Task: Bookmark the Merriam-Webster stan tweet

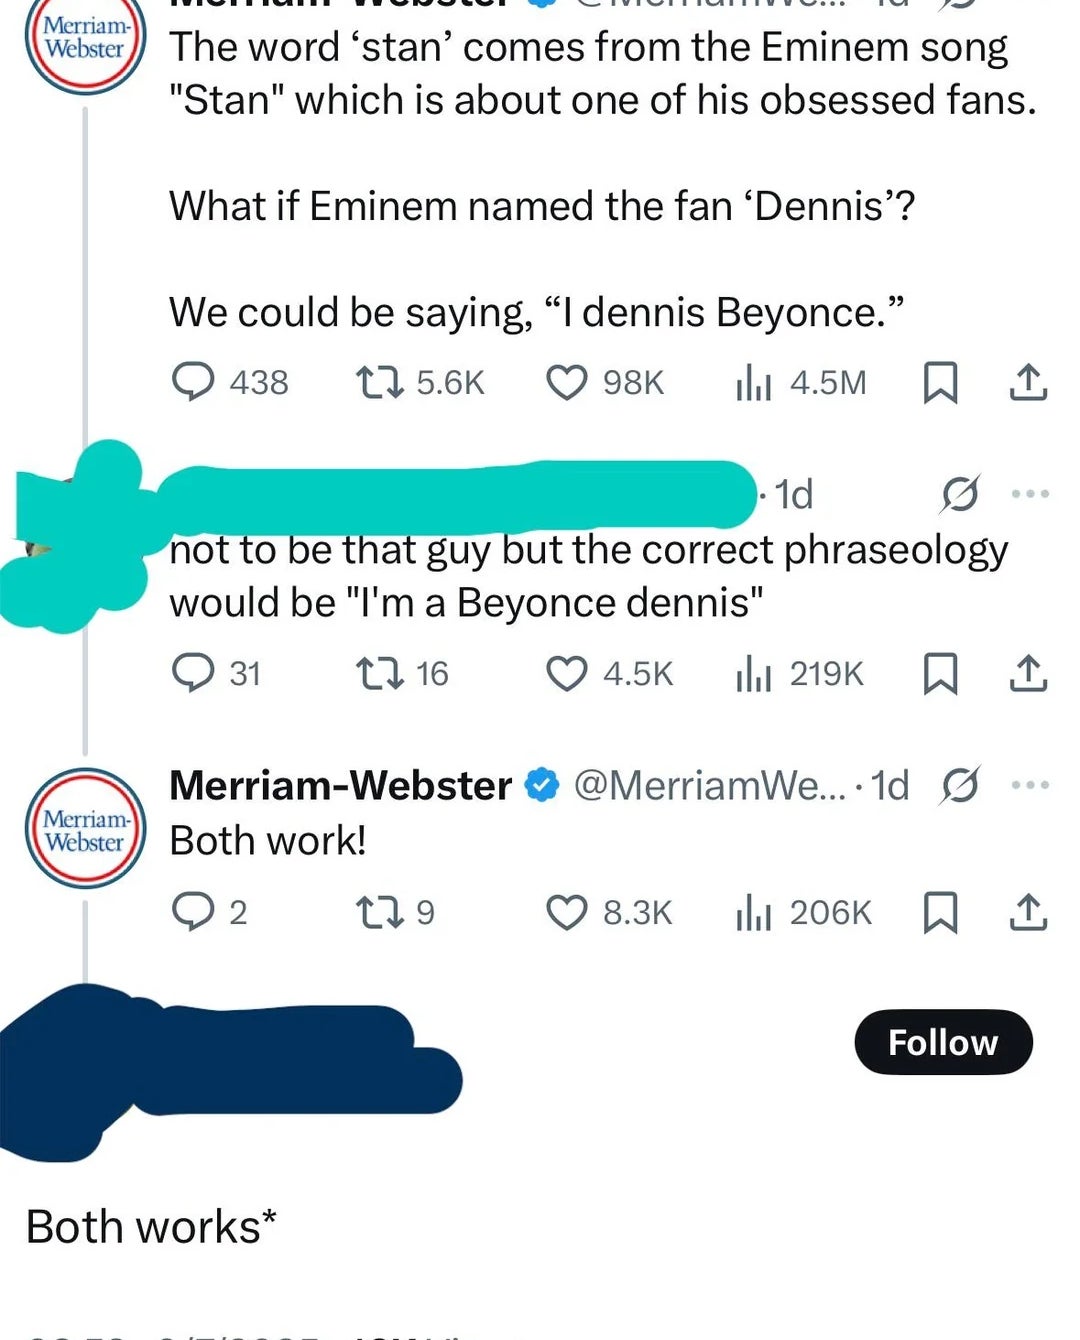Action: coord(941,381)
